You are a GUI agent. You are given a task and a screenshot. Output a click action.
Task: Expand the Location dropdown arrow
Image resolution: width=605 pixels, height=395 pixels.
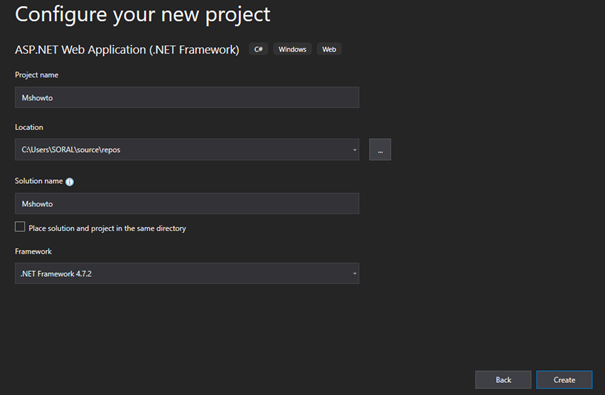point(354,150)
